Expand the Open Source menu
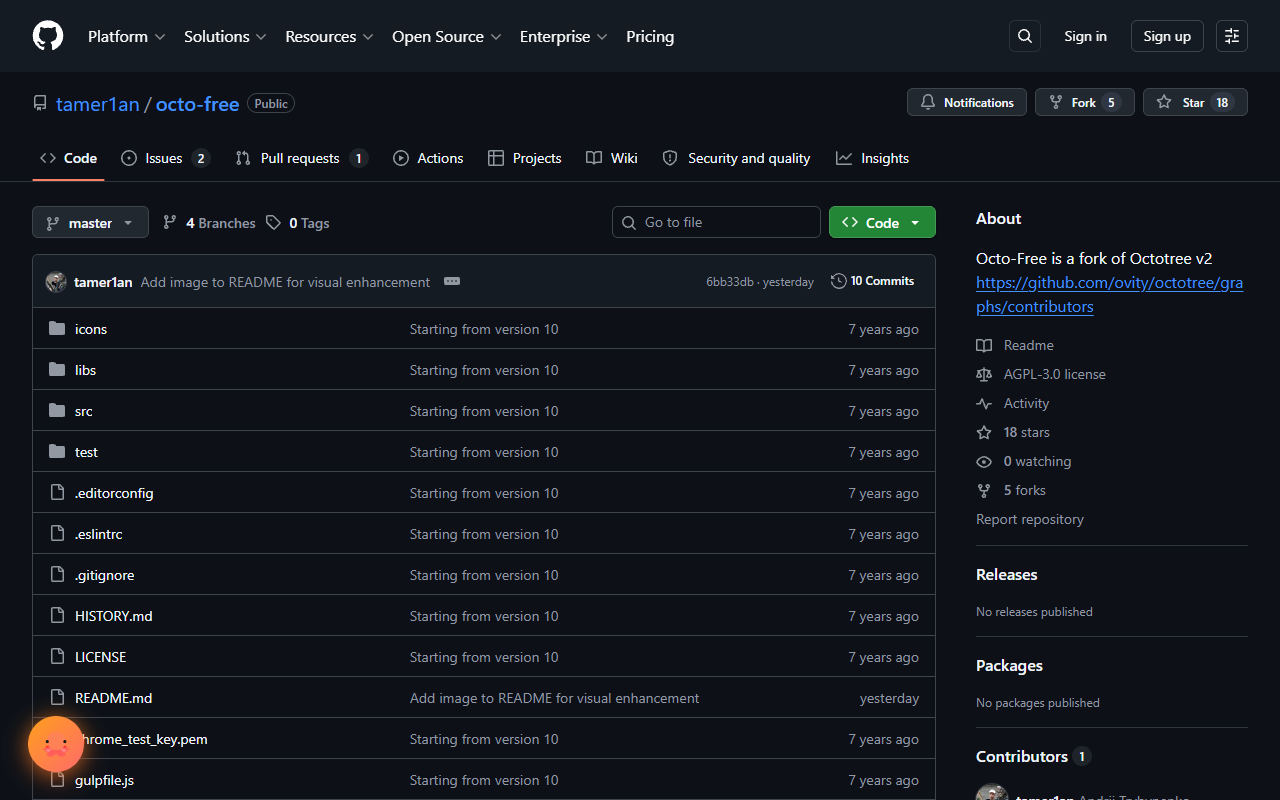This screenshot has height=800, width=1280. (x=447, y=36)
